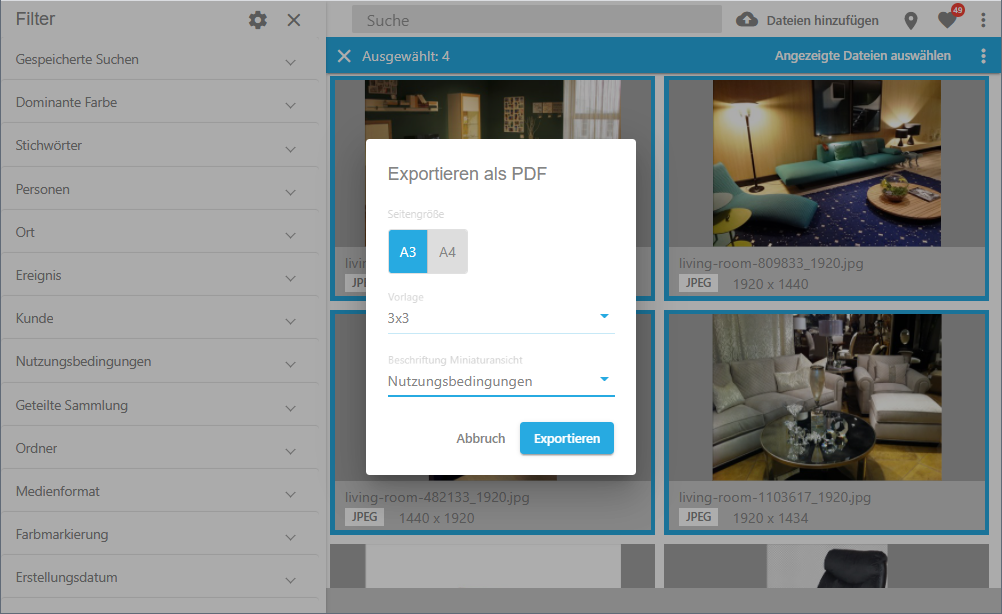Screen dimensions: 1002x614
Task: Click Abbruch to cancel export
Action: point(481,438)
